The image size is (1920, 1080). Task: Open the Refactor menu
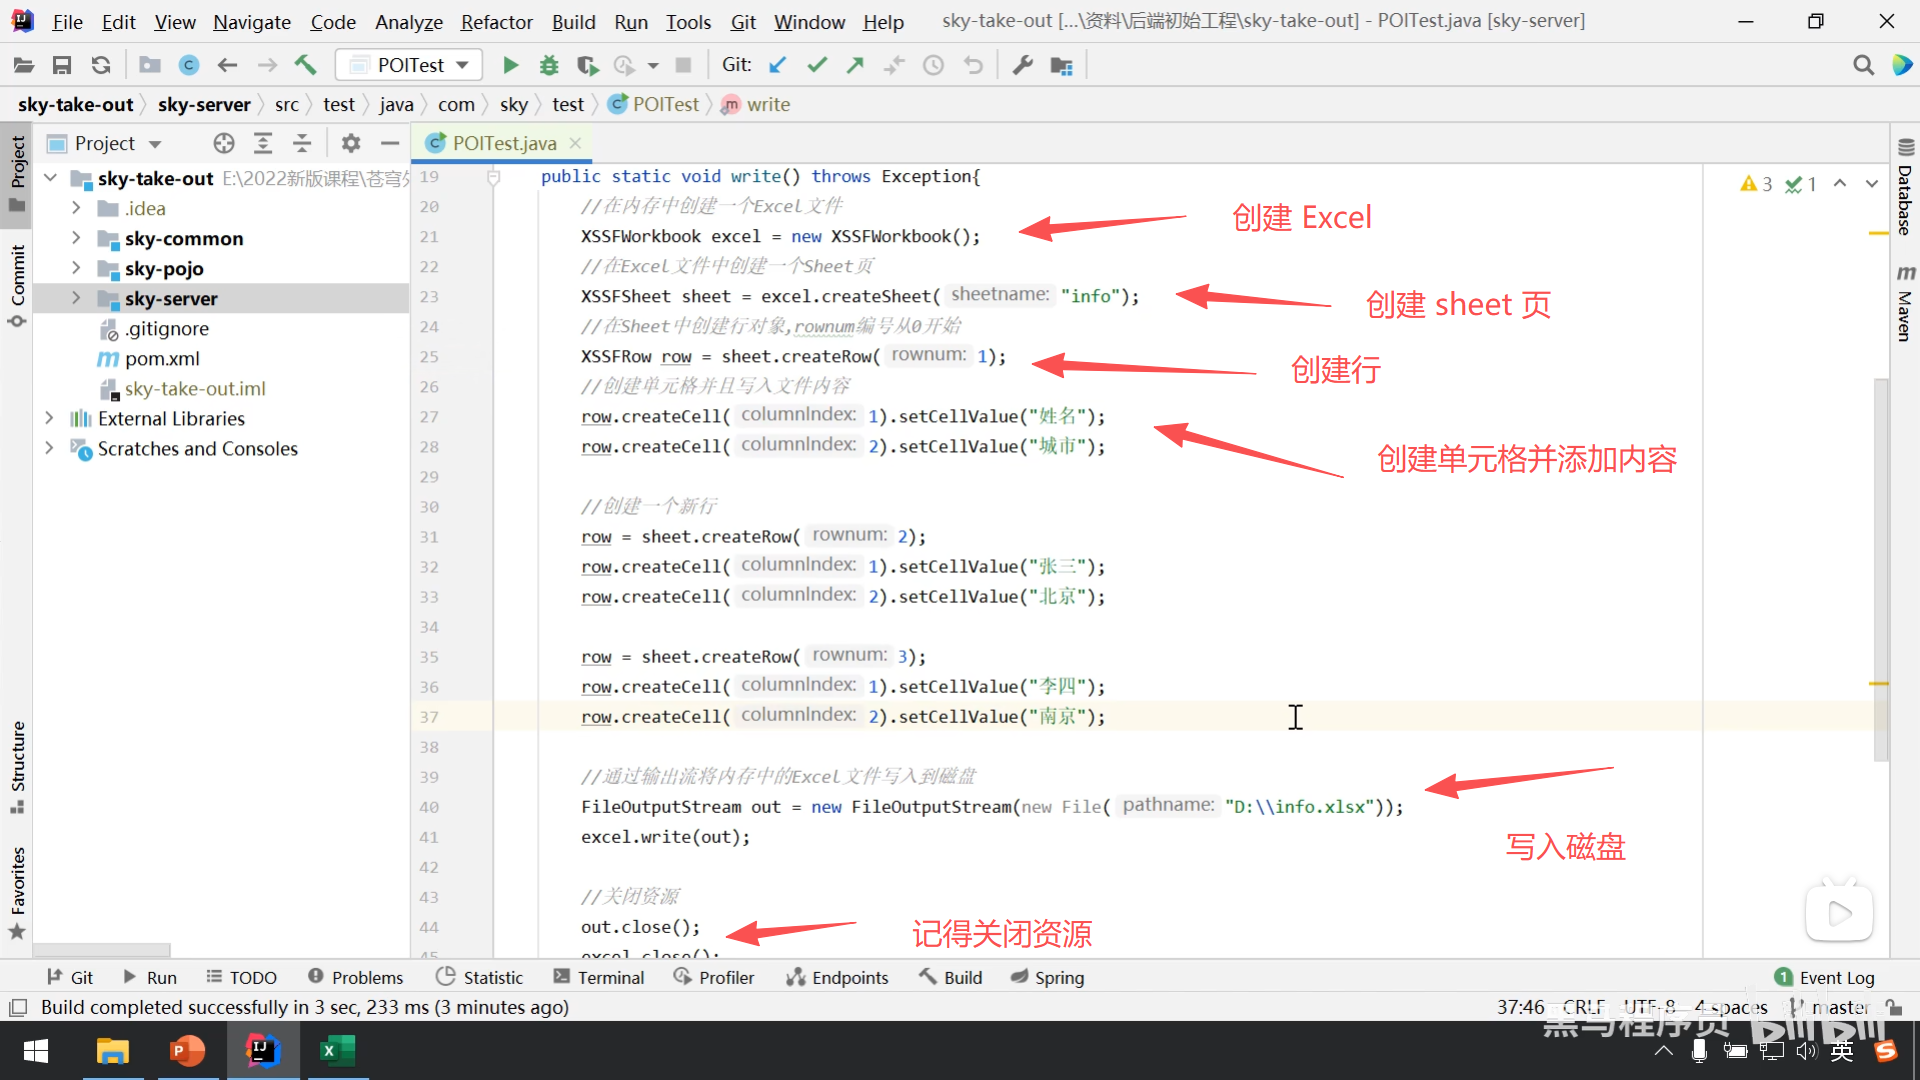[496, 21]
